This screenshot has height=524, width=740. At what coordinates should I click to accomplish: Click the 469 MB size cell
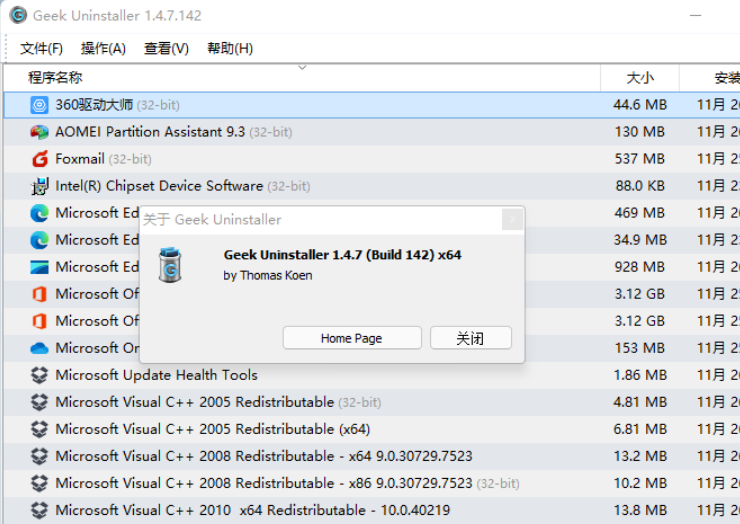[x=640, y=213]
